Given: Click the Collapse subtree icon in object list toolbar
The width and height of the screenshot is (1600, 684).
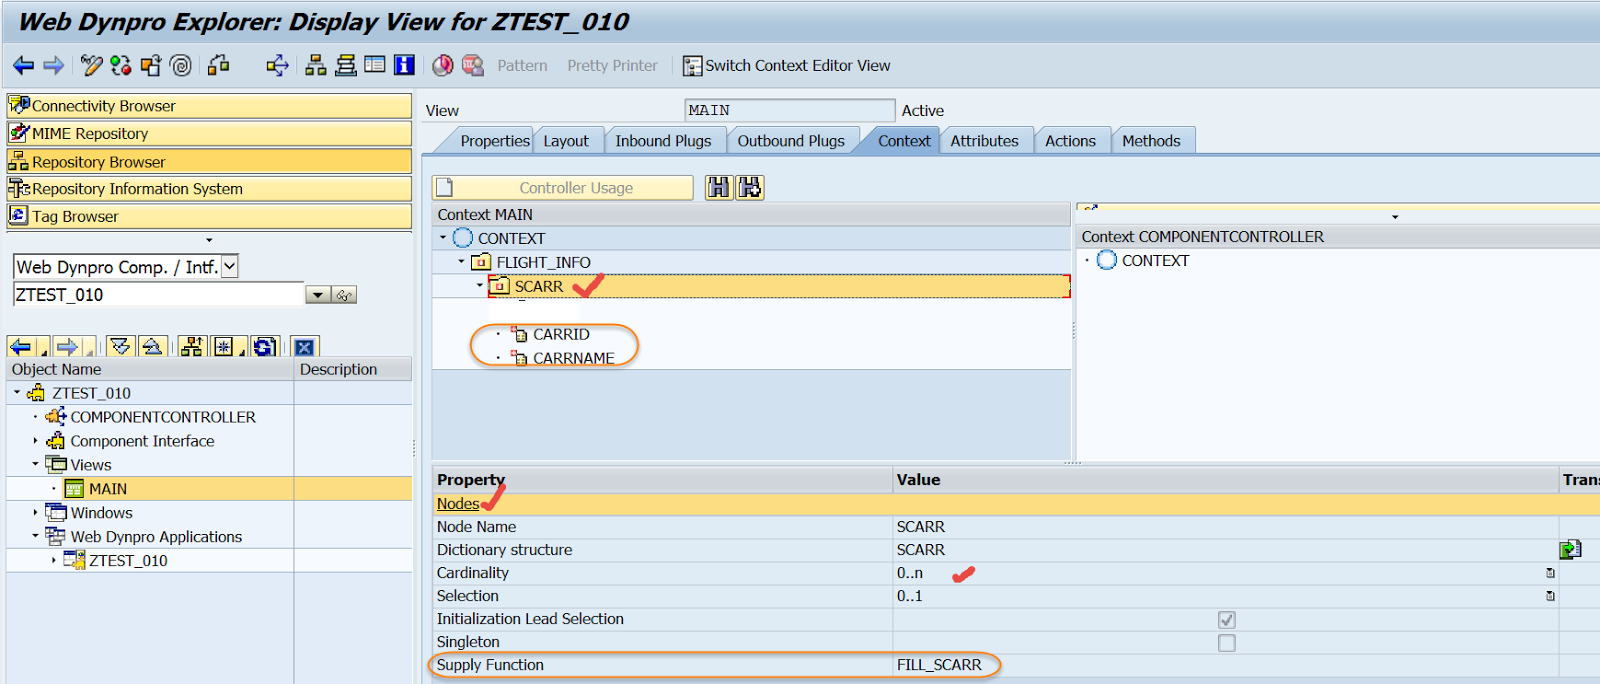Looking at the screenshot, I should 152,347.
